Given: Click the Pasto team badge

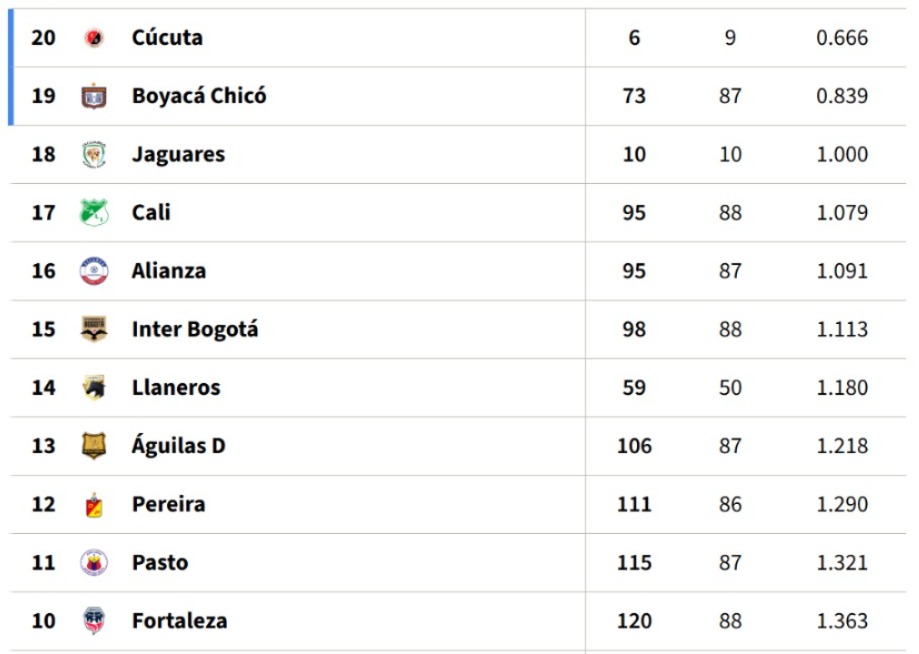Looking at the screenshot, I should pyautogui.click(x=94, y=563).
